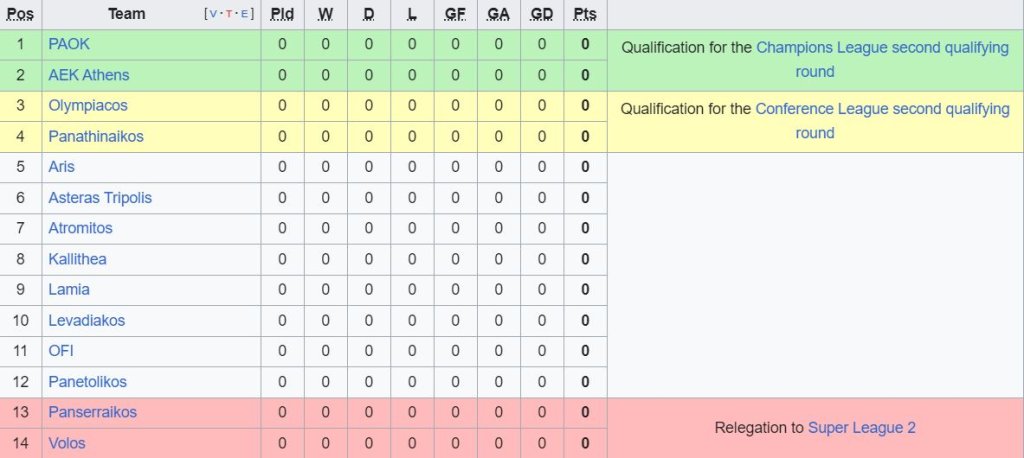1024x458 pixels.
Task: Click the Panetolikos team link
Action: point(87,382)
